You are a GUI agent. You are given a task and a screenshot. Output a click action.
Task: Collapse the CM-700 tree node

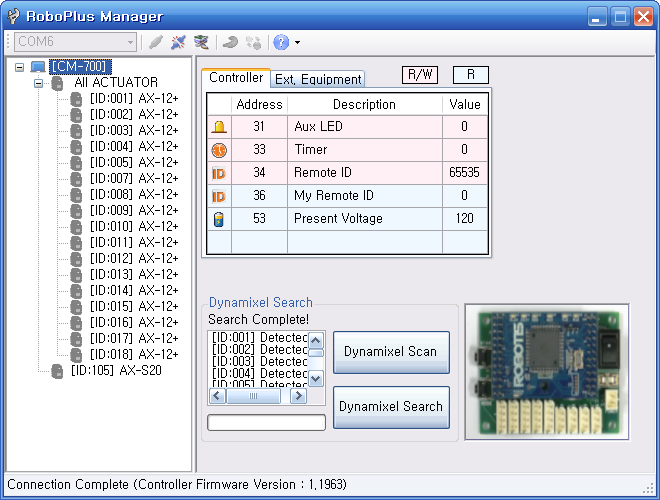click(19, 67)
